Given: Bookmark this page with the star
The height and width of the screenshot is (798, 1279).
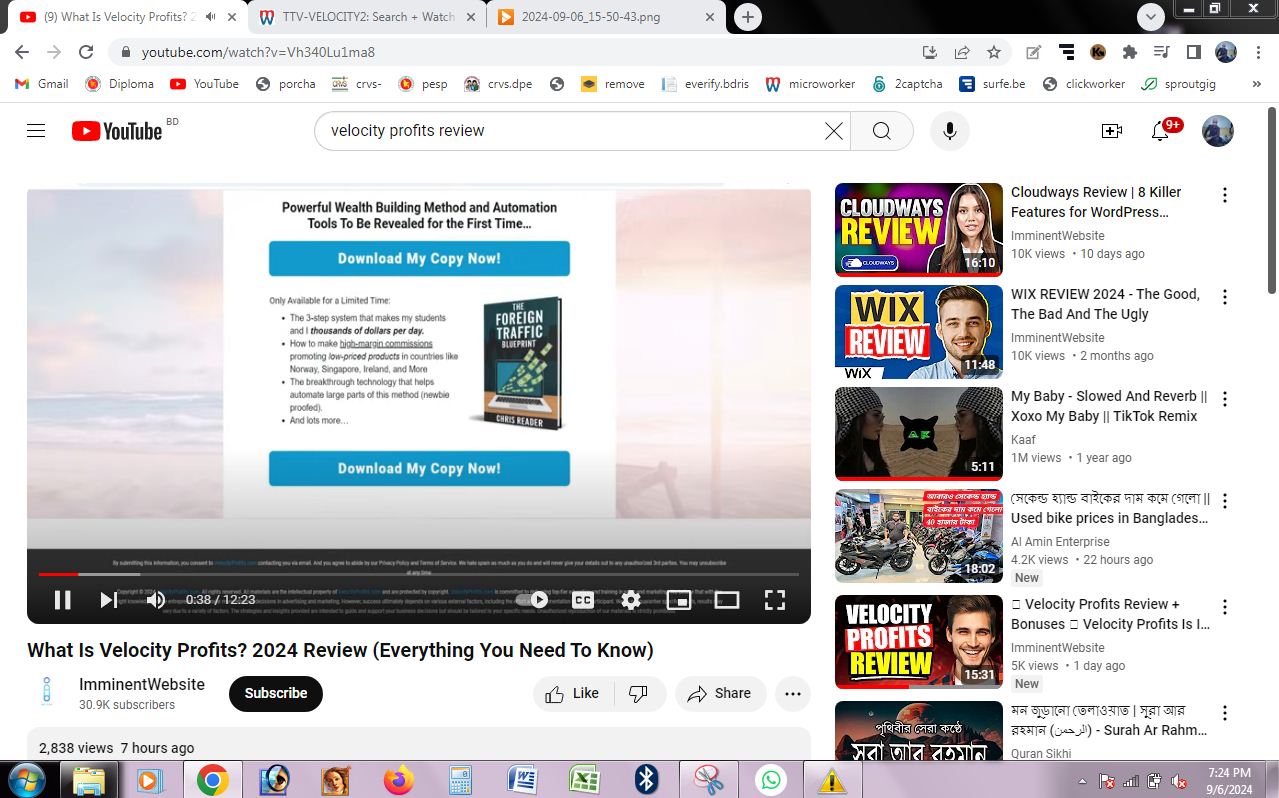Looking at the screenshot, I should (x=994, y=52).
